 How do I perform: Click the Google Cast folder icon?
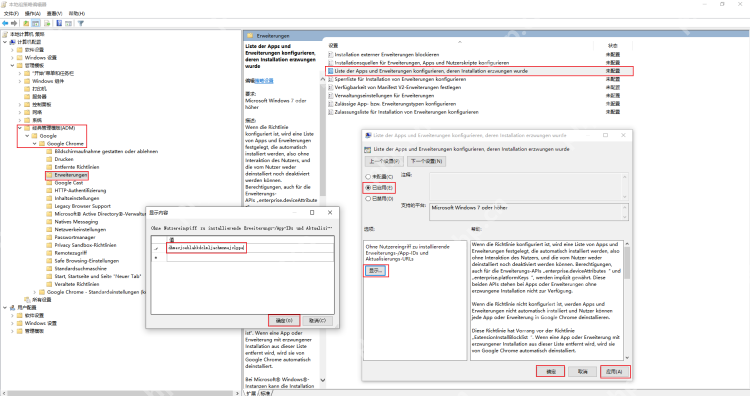49,183
